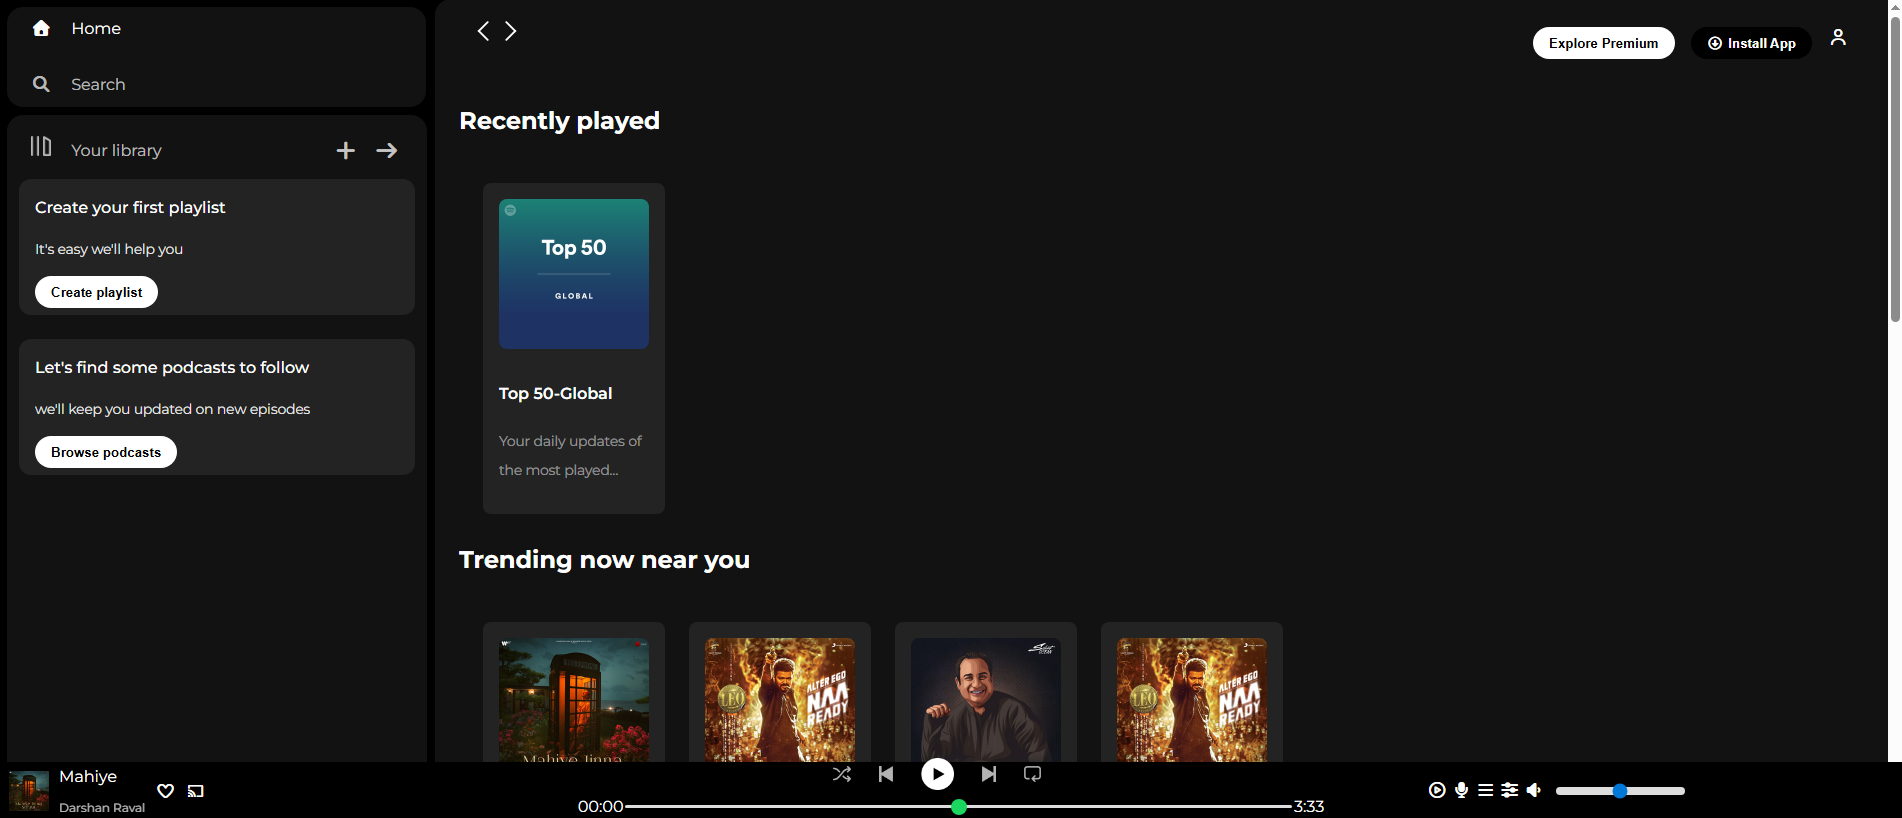Click the now playing song title Mahiye
The width and height of the screenshot is (1902, 818).
click(88, 777)
